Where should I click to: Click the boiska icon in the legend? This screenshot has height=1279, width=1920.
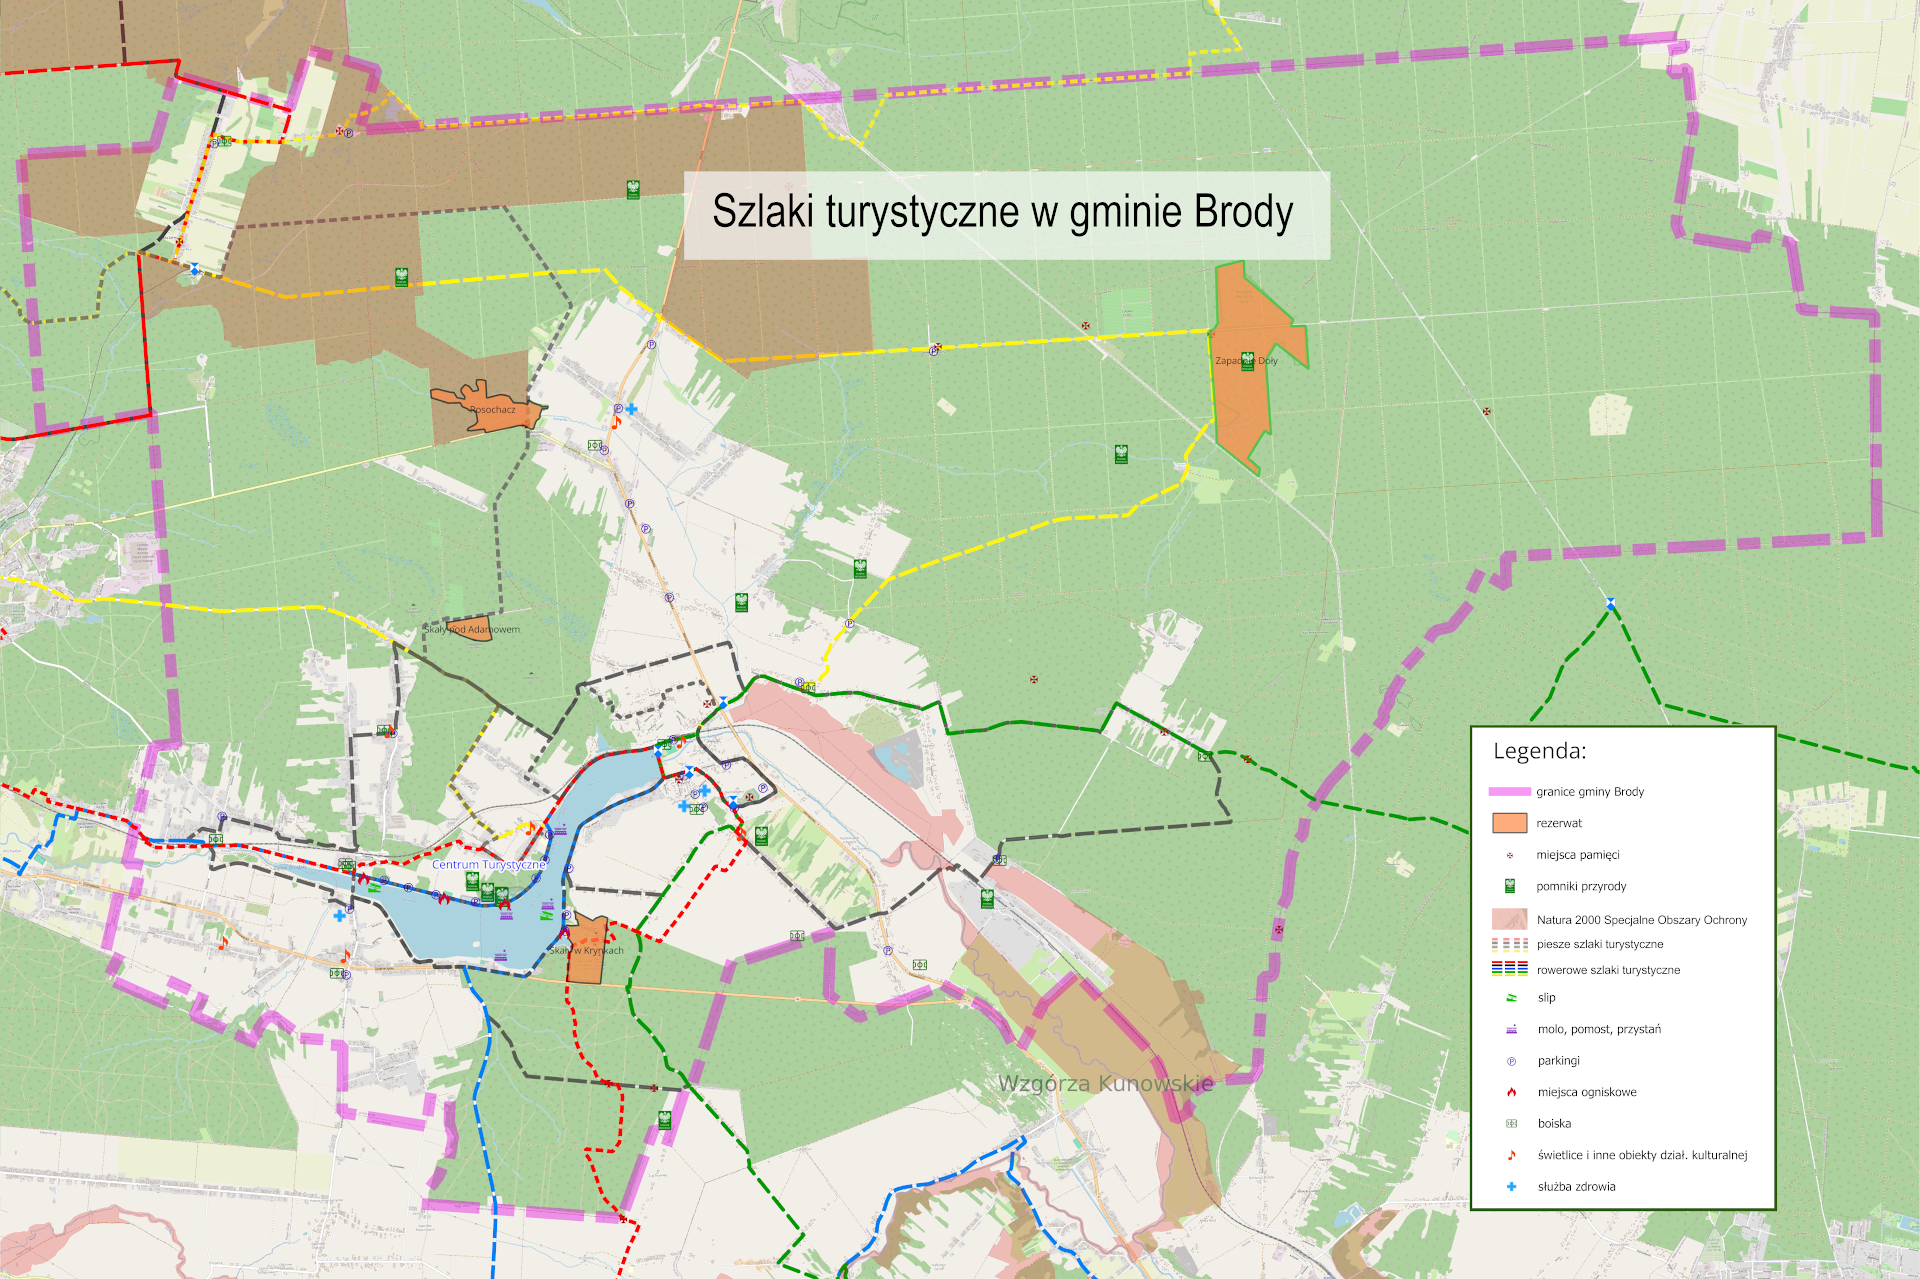point(1511,1123)
